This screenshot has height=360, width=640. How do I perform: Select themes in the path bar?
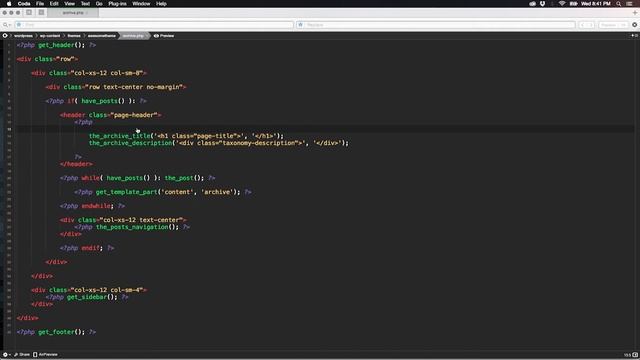(74, 36)
